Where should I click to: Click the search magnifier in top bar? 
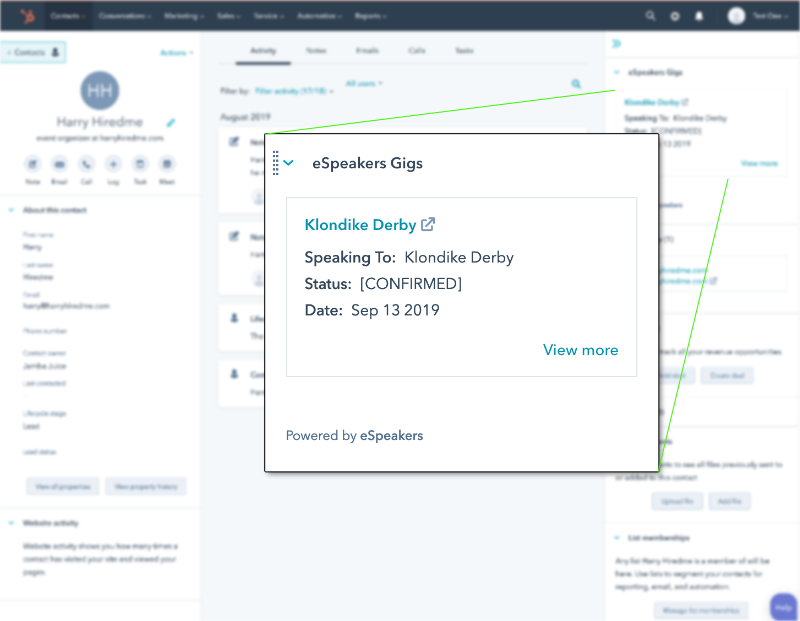click(x=650, y=16)
